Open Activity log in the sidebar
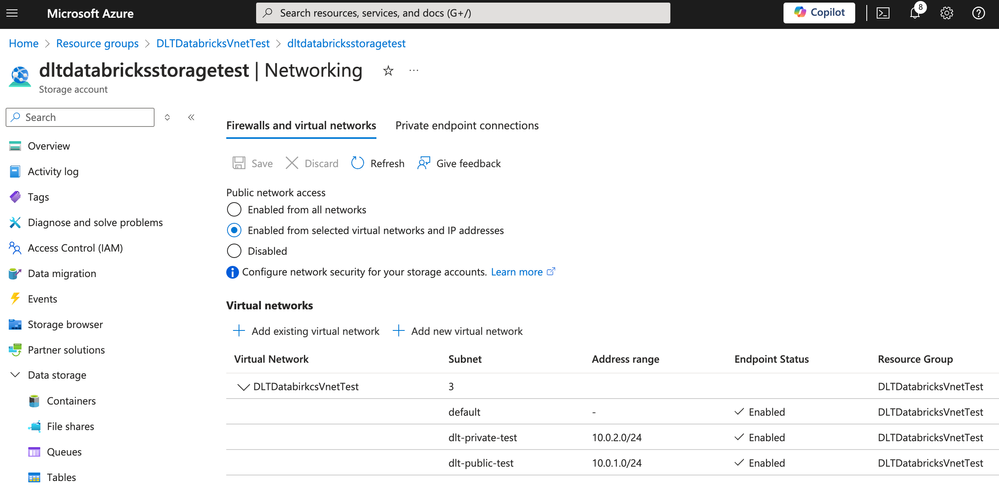The image size is (999, 492). (x=54, y=171)
